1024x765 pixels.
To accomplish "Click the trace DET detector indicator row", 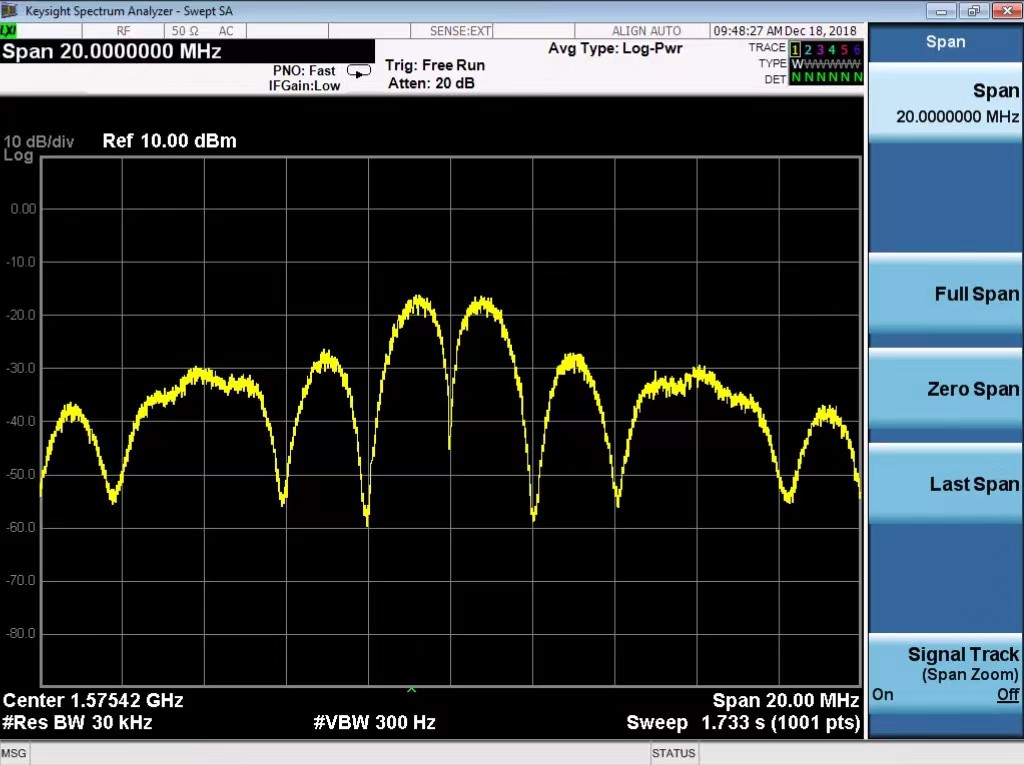I will pos(825,78).
